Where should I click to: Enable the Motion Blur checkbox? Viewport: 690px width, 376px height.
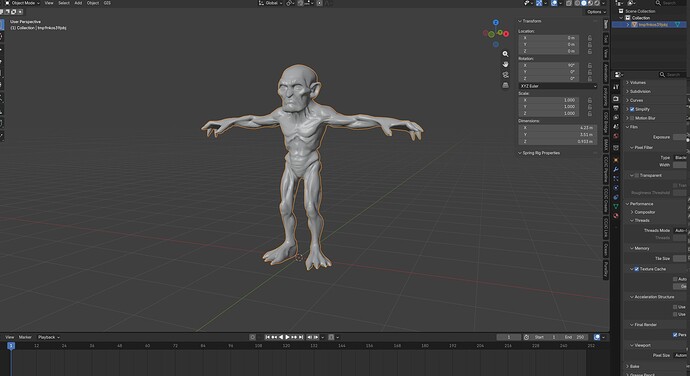(632, 118)
